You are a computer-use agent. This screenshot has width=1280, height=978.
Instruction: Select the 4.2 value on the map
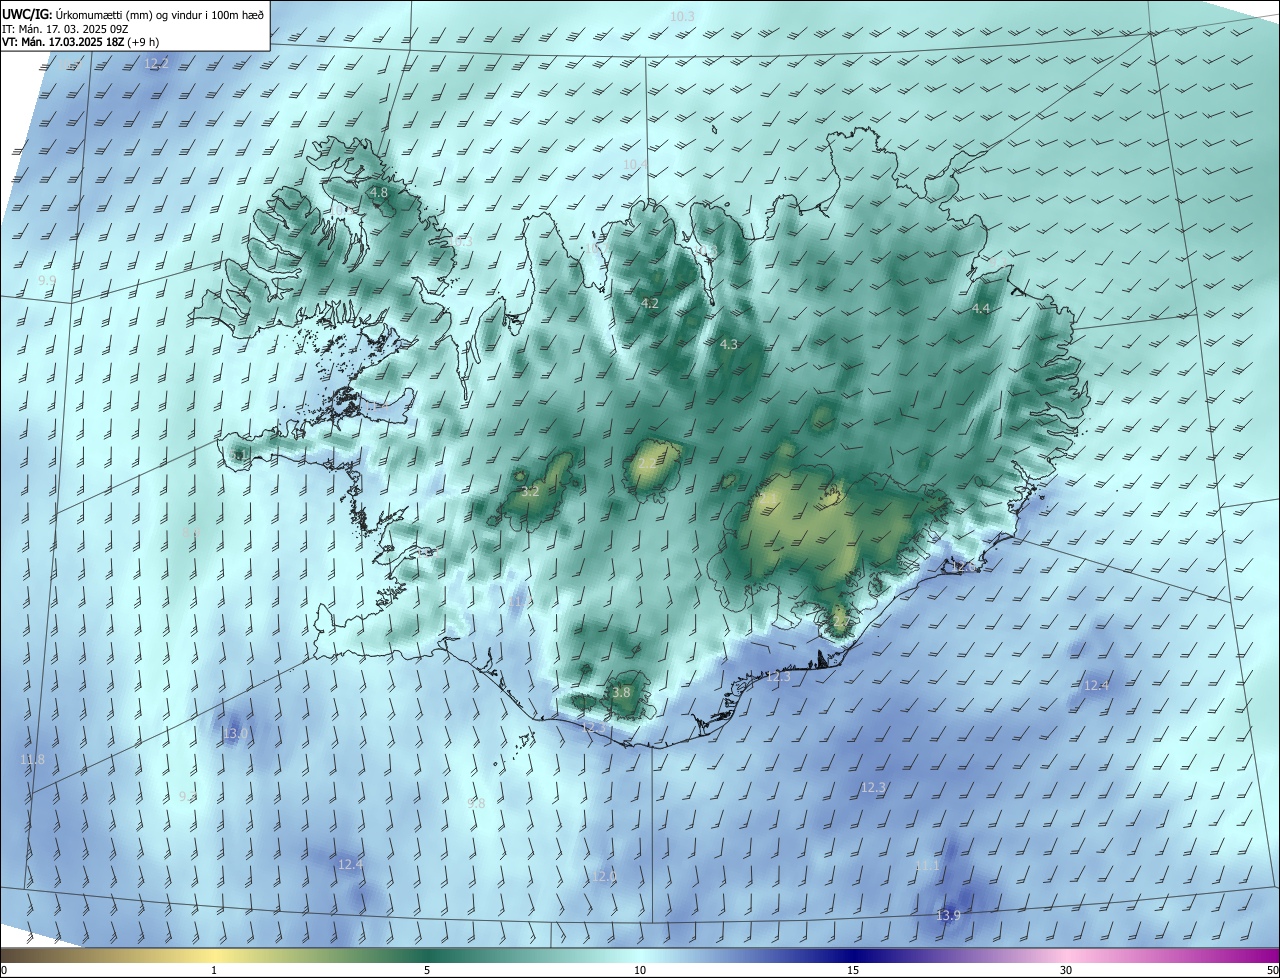tap(650, 303)
